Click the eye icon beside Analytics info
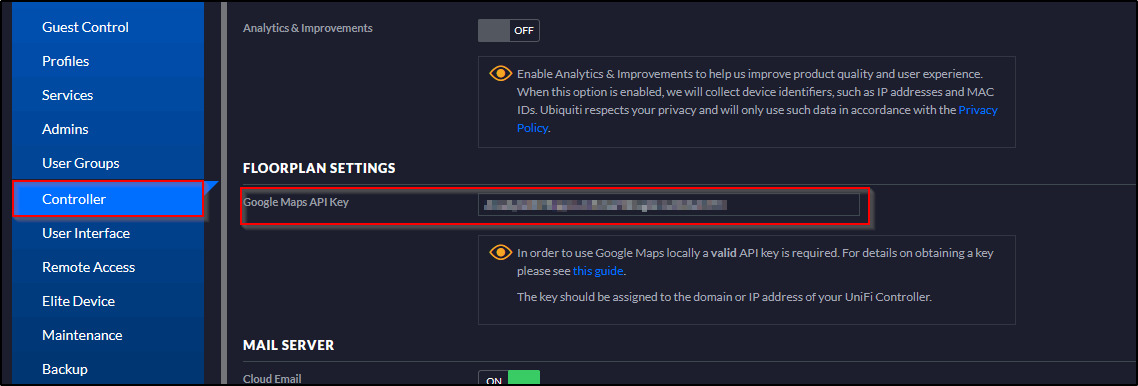The image size is (1138, 386). [500, 73]
